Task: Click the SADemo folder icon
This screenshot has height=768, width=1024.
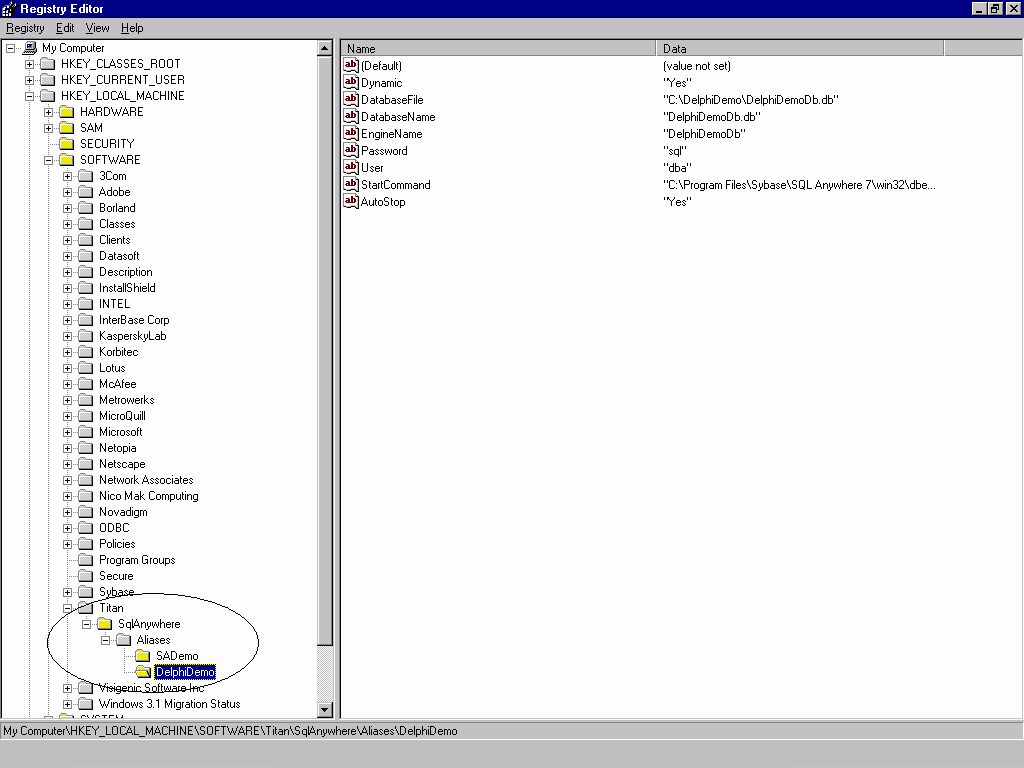Action: 143,656
